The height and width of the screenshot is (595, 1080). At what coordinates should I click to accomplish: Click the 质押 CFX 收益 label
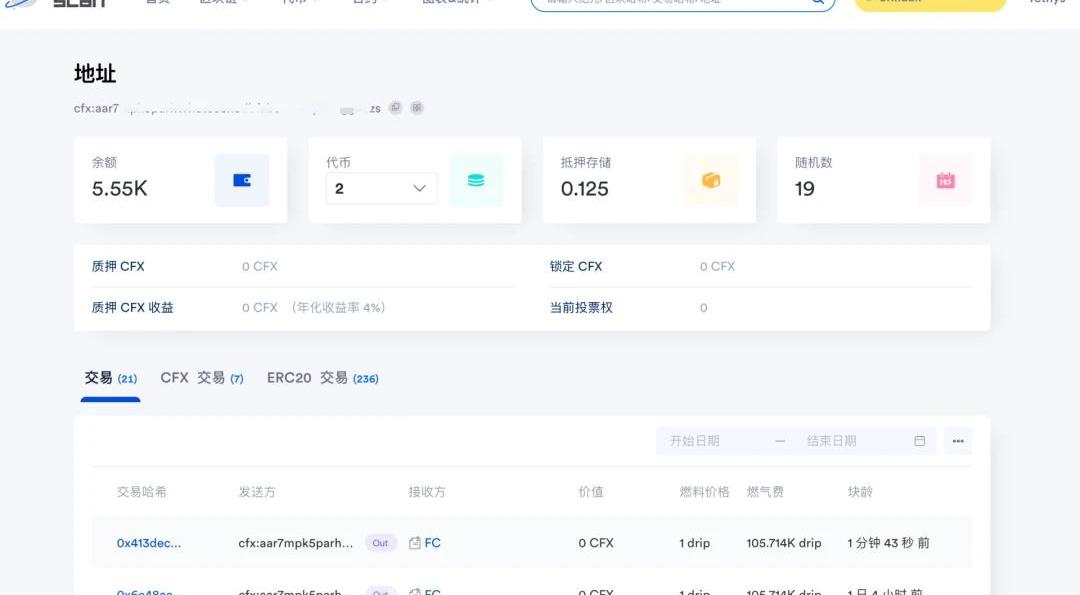point(132,307)
